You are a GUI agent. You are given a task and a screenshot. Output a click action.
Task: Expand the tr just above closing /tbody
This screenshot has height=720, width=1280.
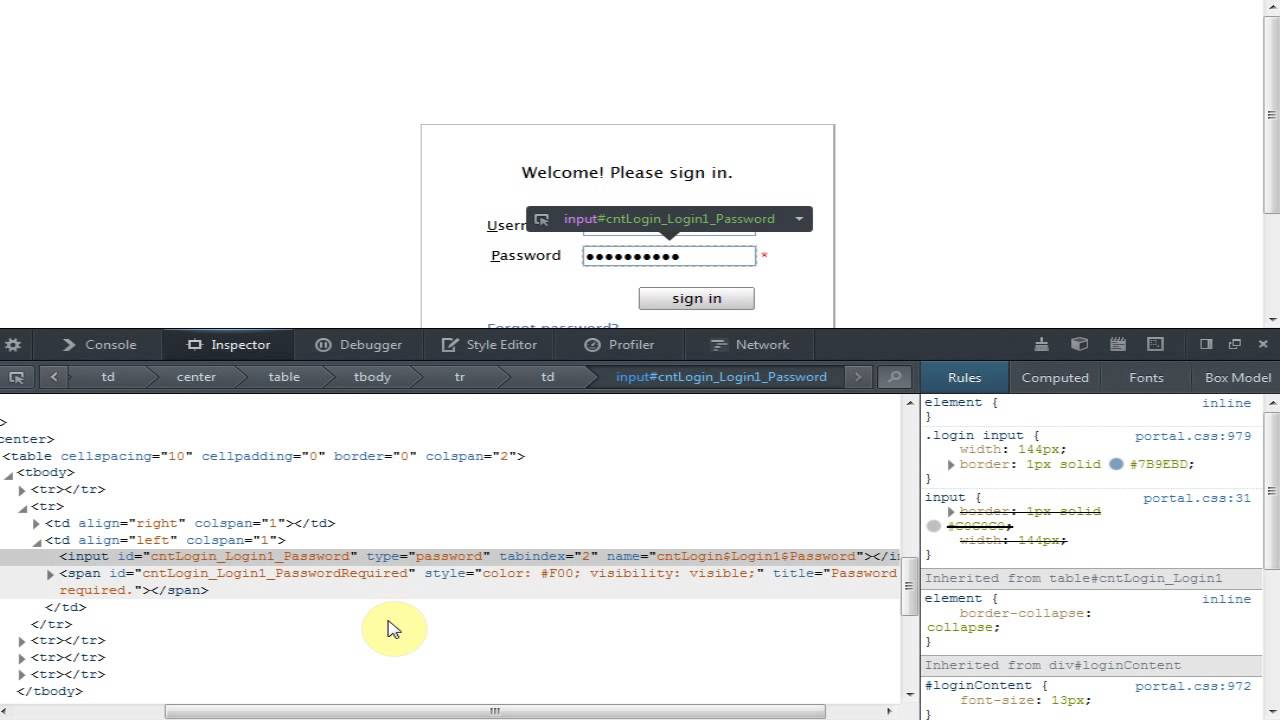click(22, 675)
